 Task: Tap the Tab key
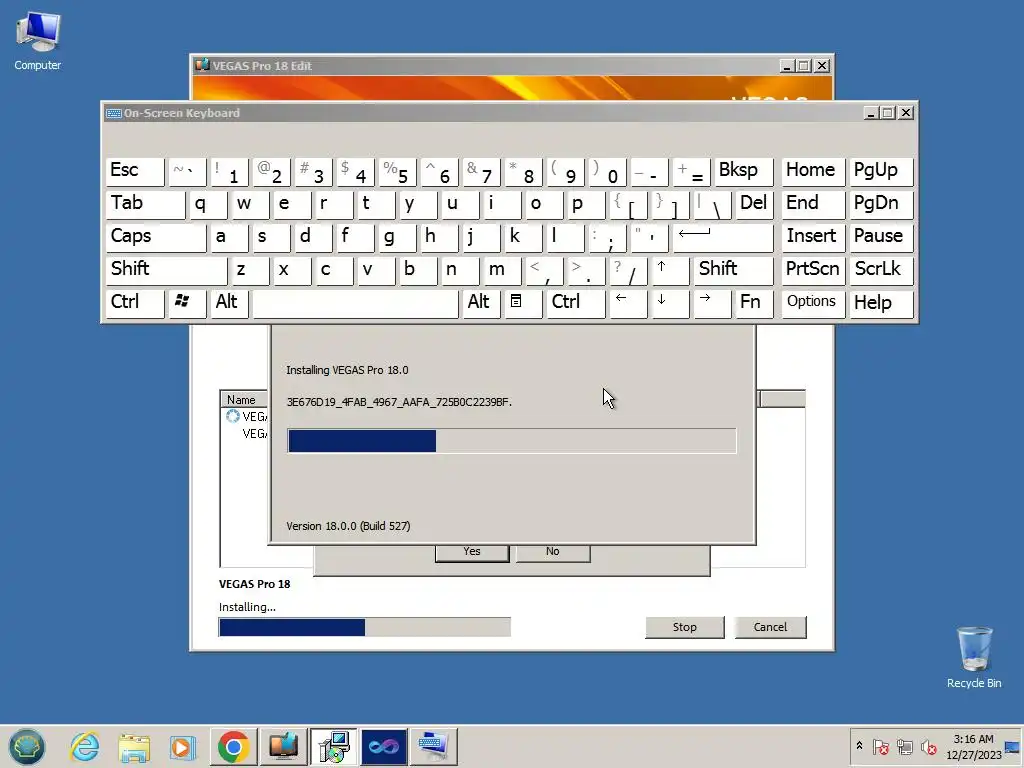coord(146,204)
